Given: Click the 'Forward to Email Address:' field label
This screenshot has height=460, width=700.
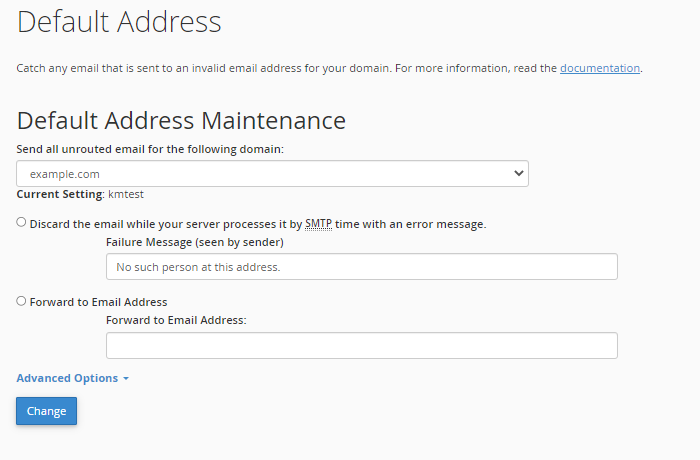Looking at the screenshot, I should [x=175, y=320].
